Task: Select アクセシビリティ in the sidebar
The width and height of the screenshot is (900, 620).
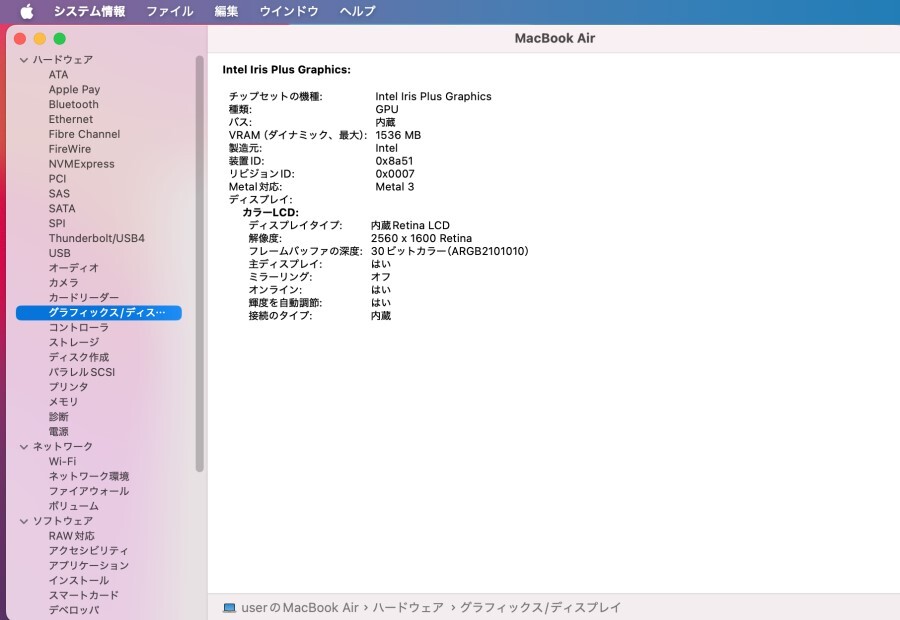Action: (88, 551)
